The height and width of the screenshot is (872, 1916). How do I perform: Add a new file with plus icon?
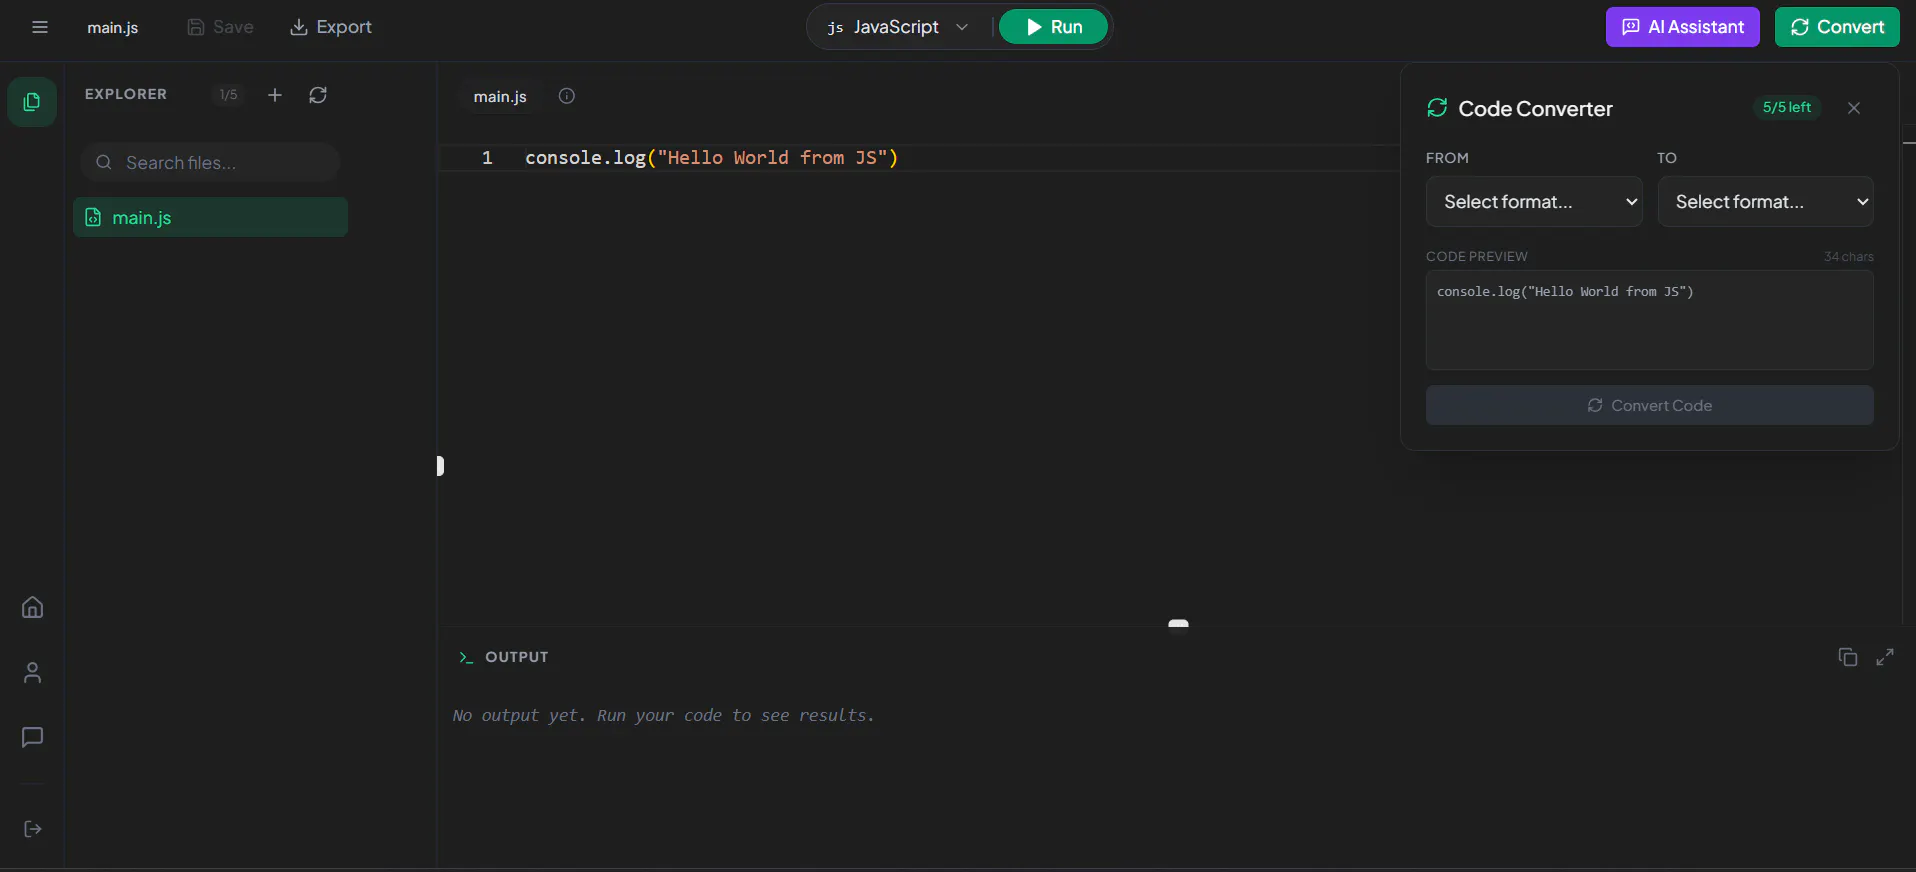[x=275, y=95]
